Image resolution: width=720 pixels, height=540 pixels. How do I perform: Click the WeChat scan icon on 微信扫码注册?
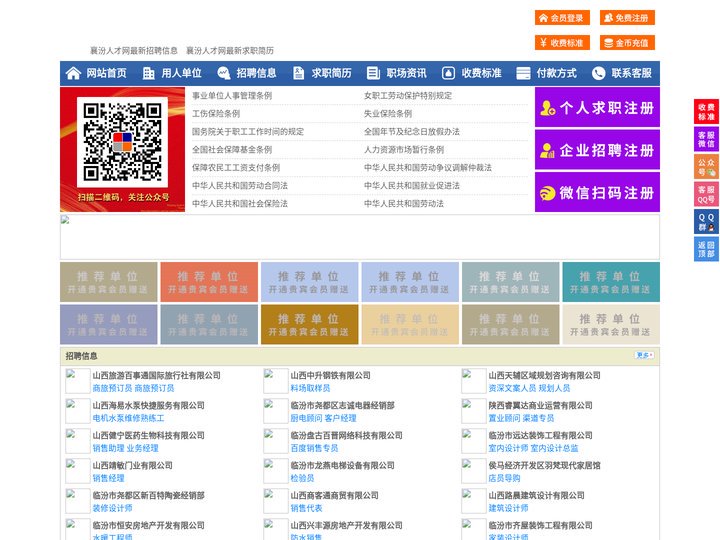[547, 193]
